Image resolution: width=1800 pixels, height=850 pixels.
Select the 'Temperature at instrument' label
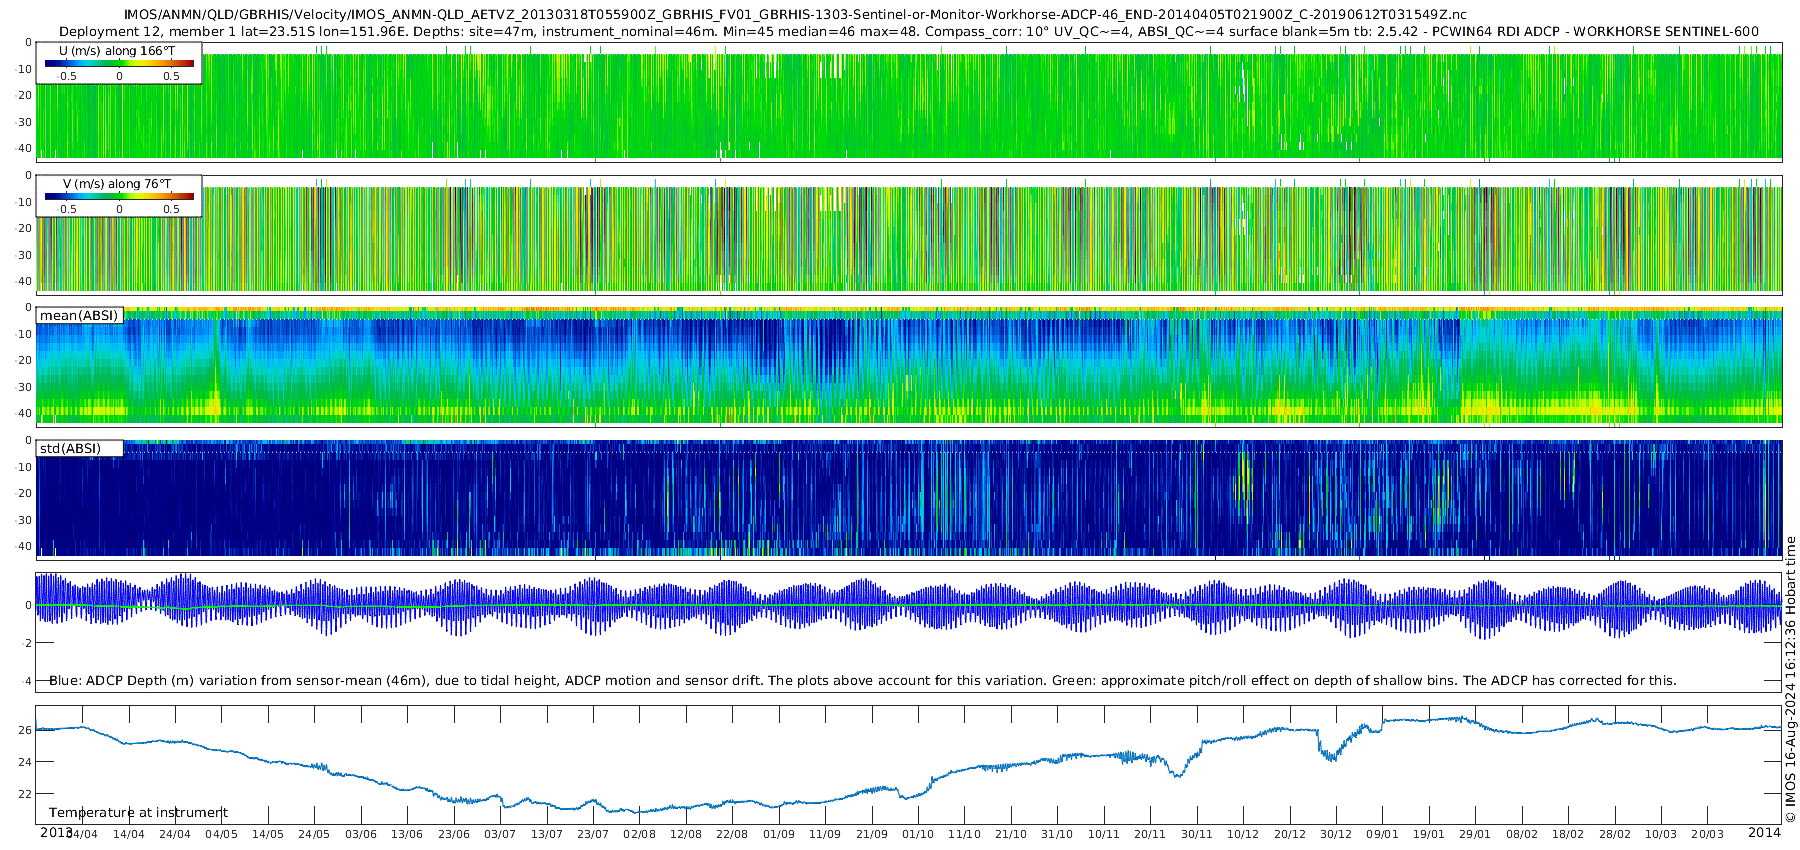tap(138, 812)
